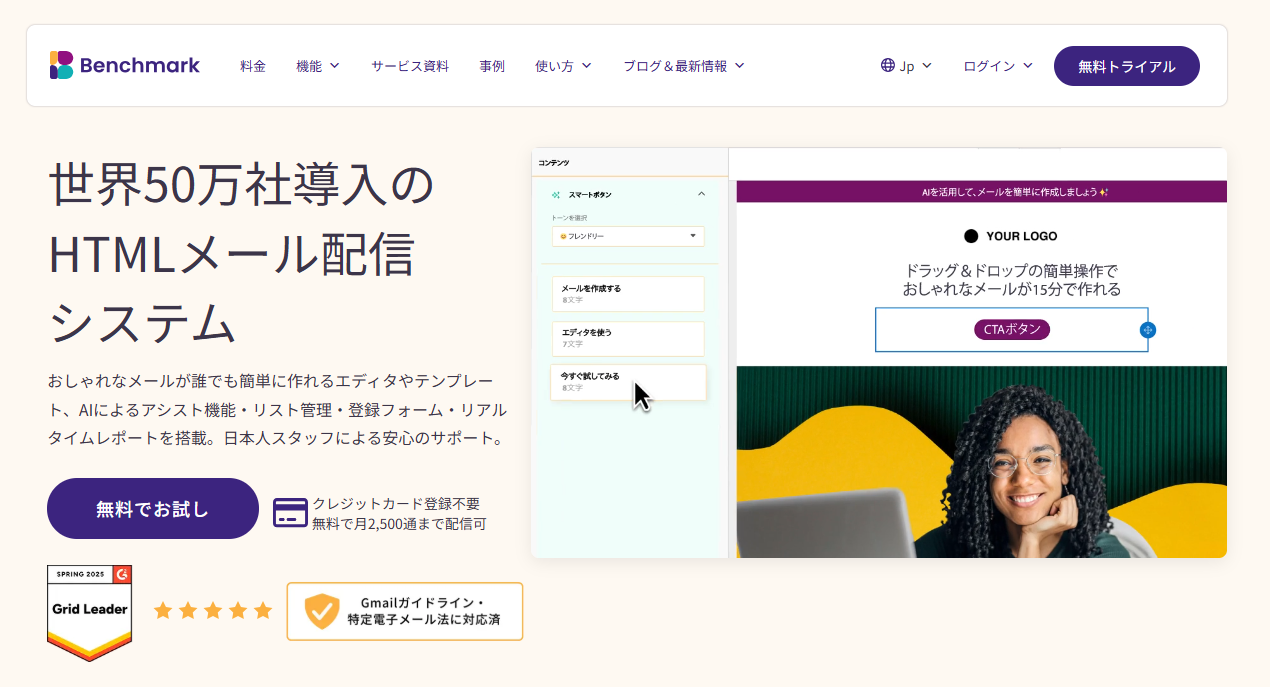Click the blue move handle icon
The height and width of the screenshot is (687, 1270).
[x=1148, y=330]
